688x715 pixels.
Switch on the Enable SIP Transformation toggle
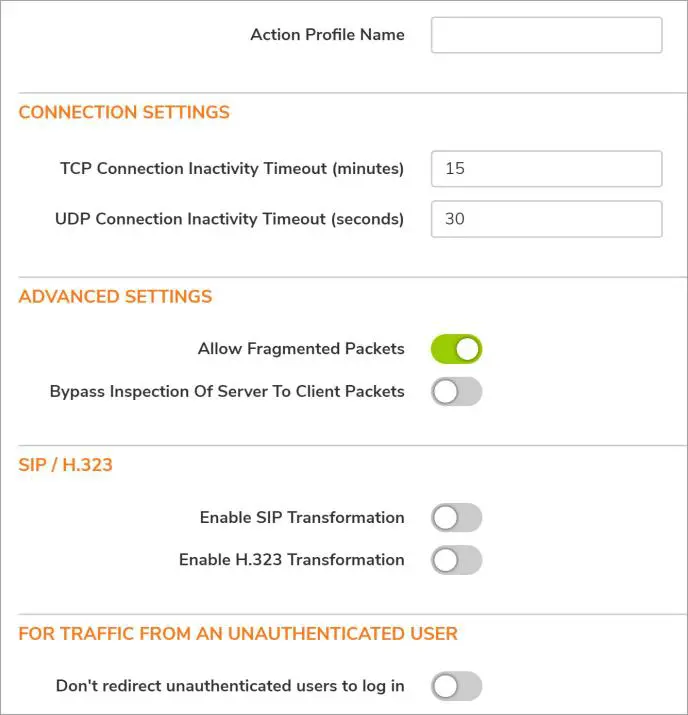coord(457,518)
